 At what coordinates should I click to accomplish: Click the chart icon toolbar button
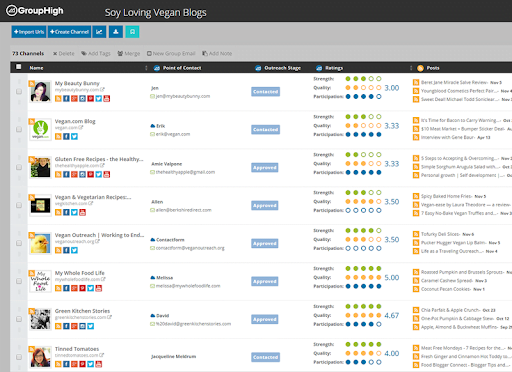[99, 32]
